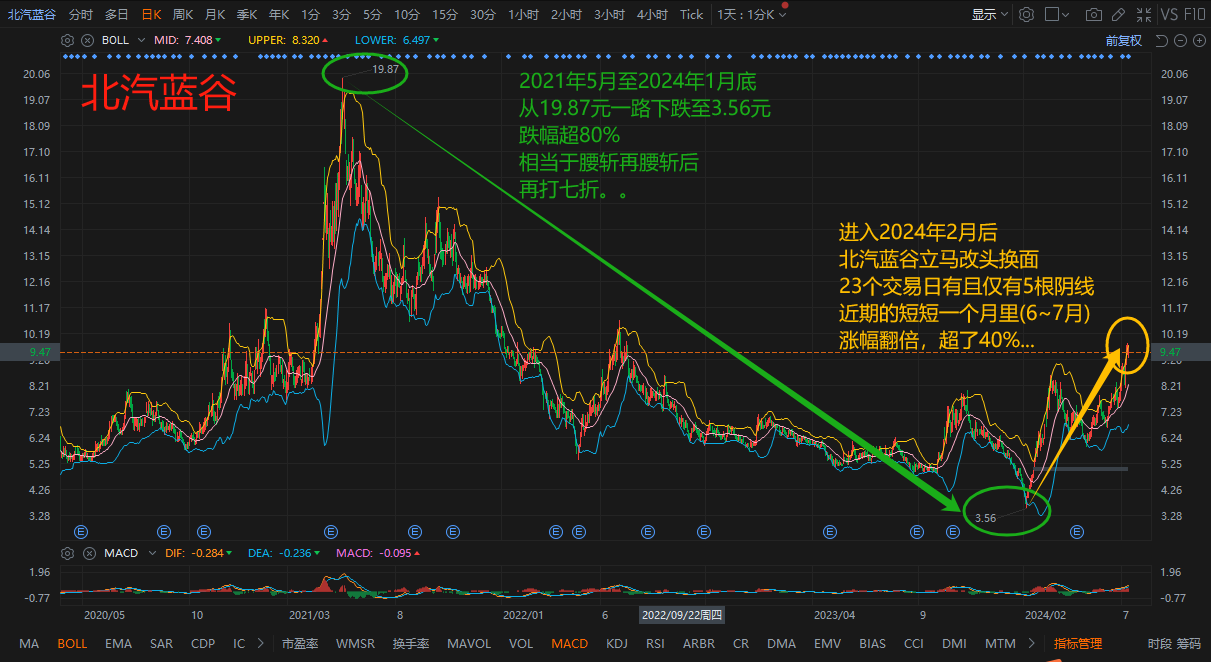Open chart settings gear in top toolbar

click(x=1026, y=15)
